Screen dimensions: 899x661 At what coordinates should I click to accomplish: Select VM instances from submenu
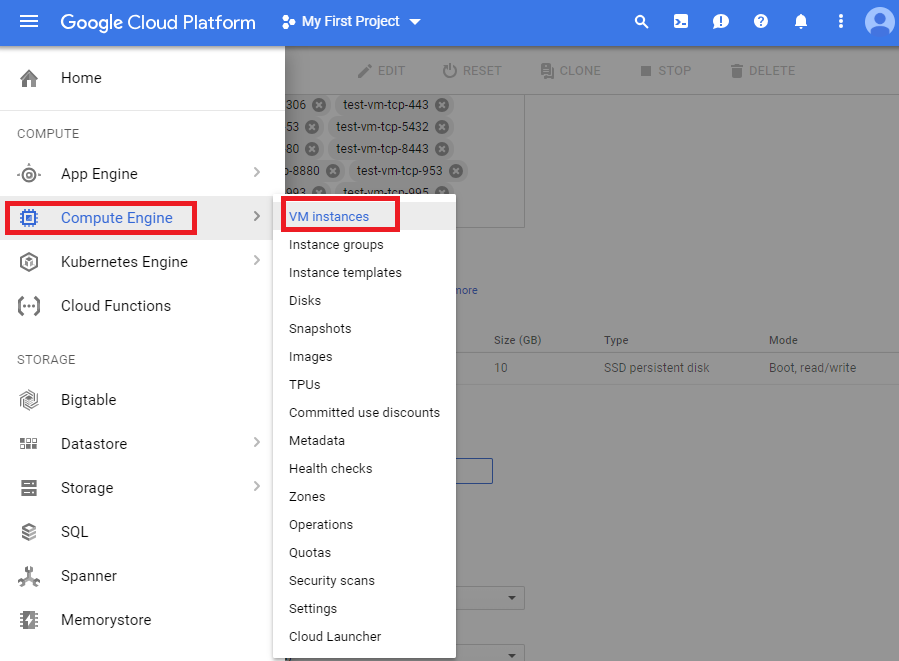329,217
